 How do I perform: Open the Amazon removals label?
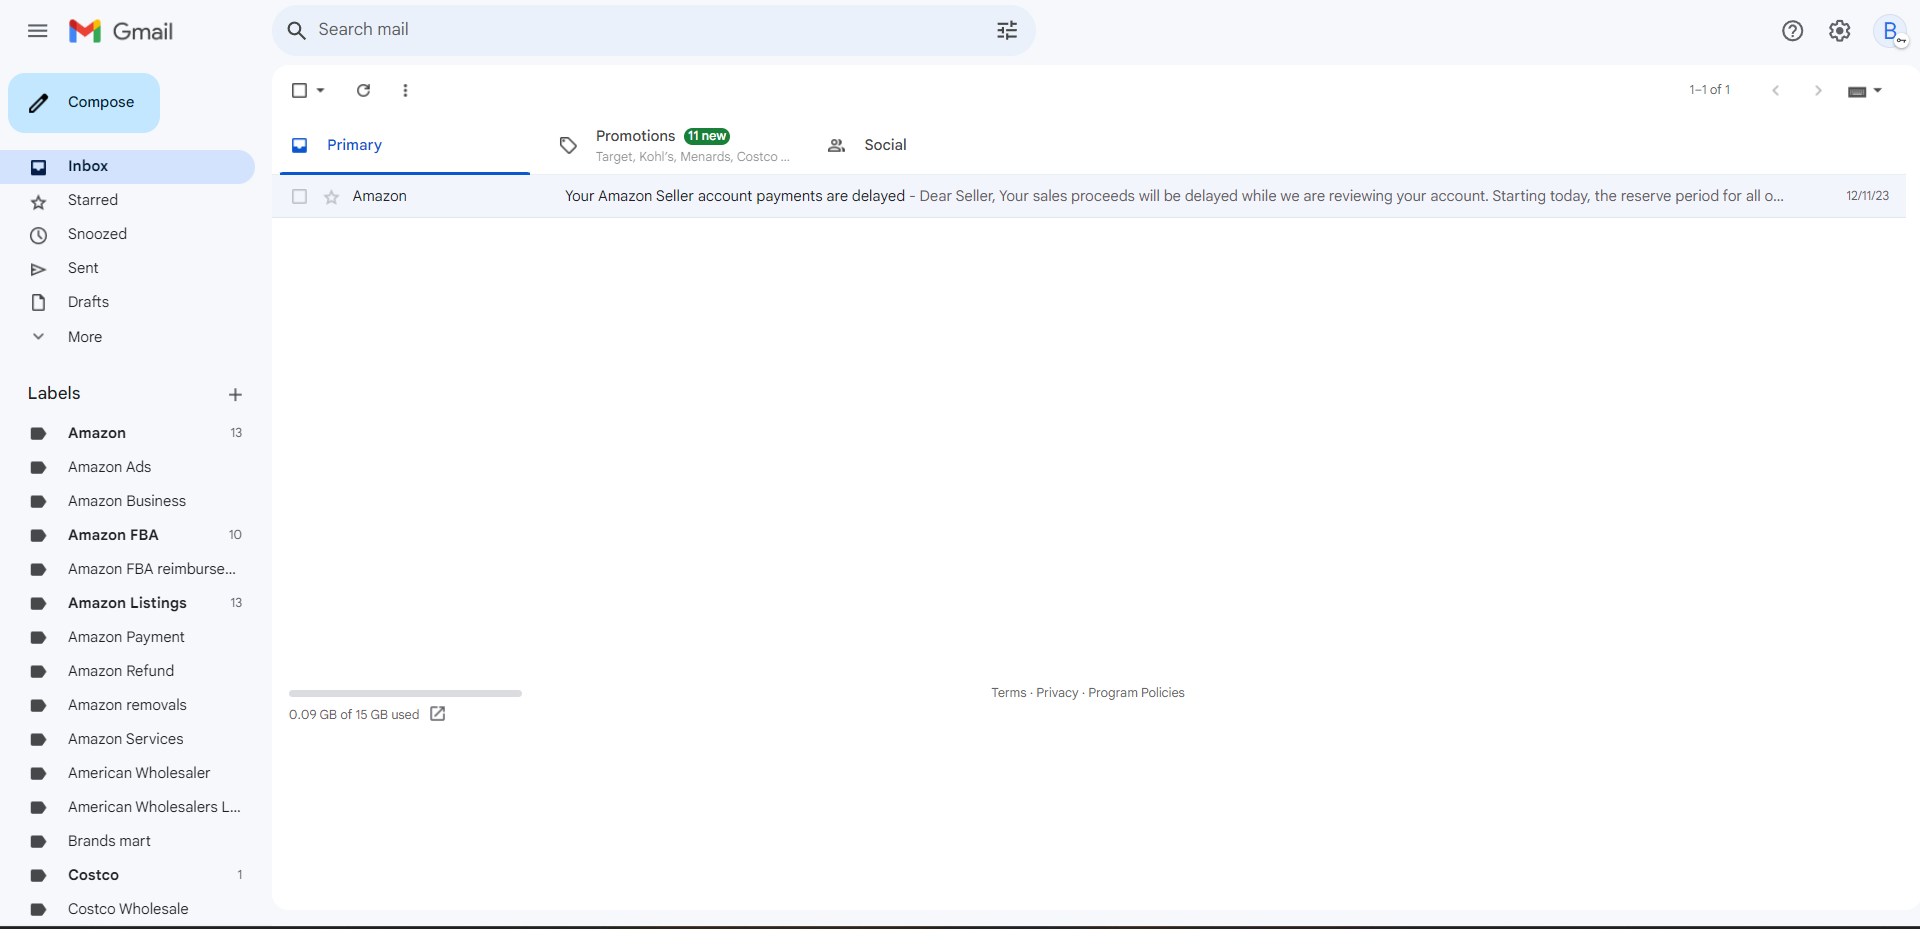point(127,706)
